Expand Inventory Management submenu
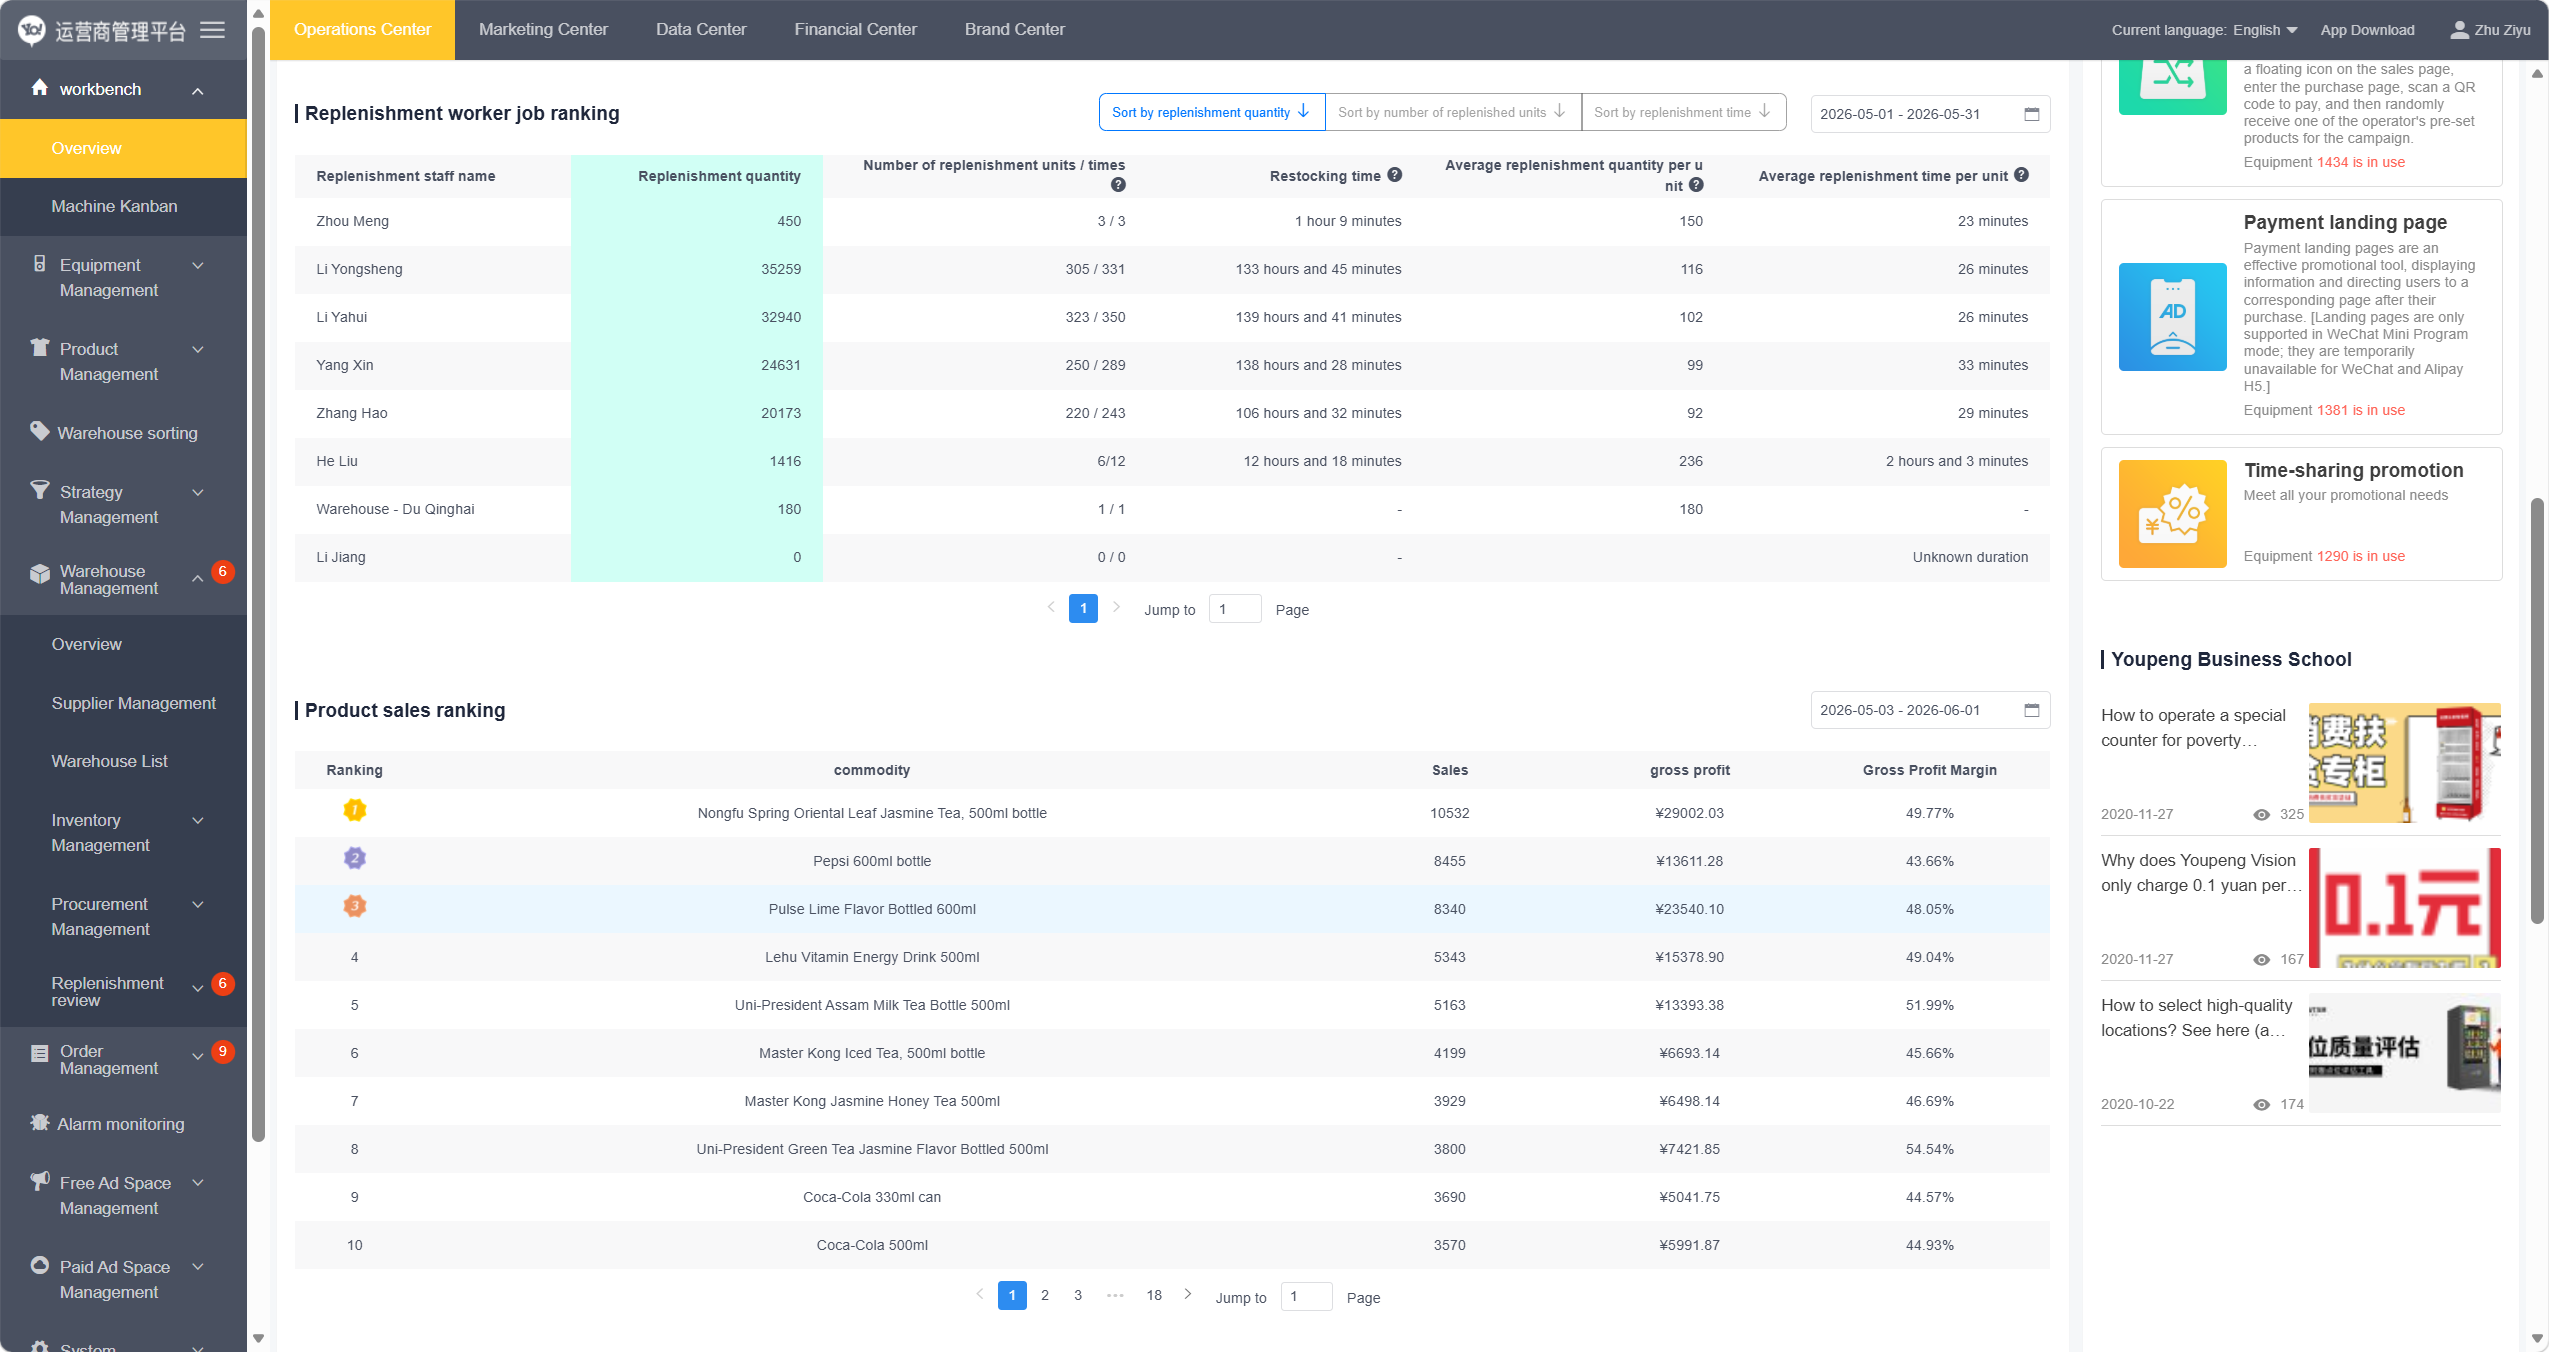2549x1352 pixels. pyautogui.click(x=198, y=820)
